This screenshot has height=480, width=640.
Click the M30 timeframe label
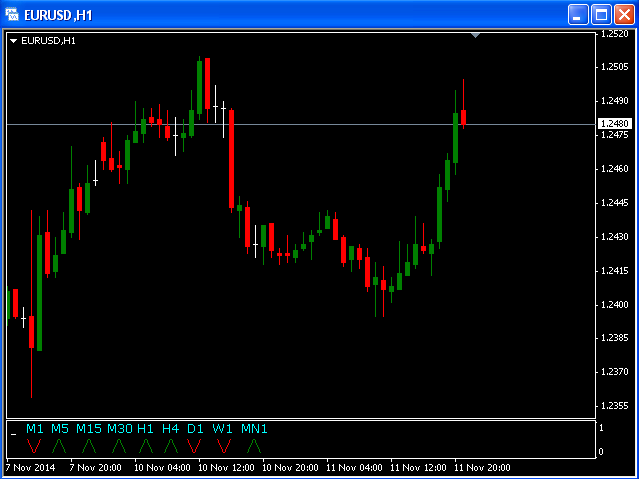tap(120, 429)
